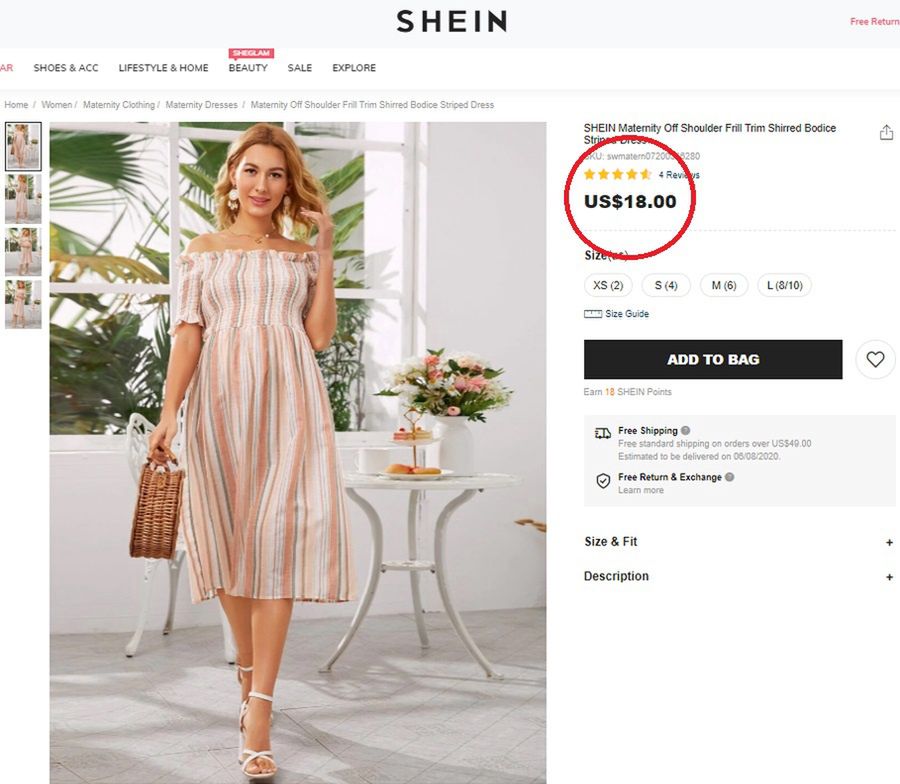Open the SALE menu item
The image size is (900, 784).
[x=300, y=68]
